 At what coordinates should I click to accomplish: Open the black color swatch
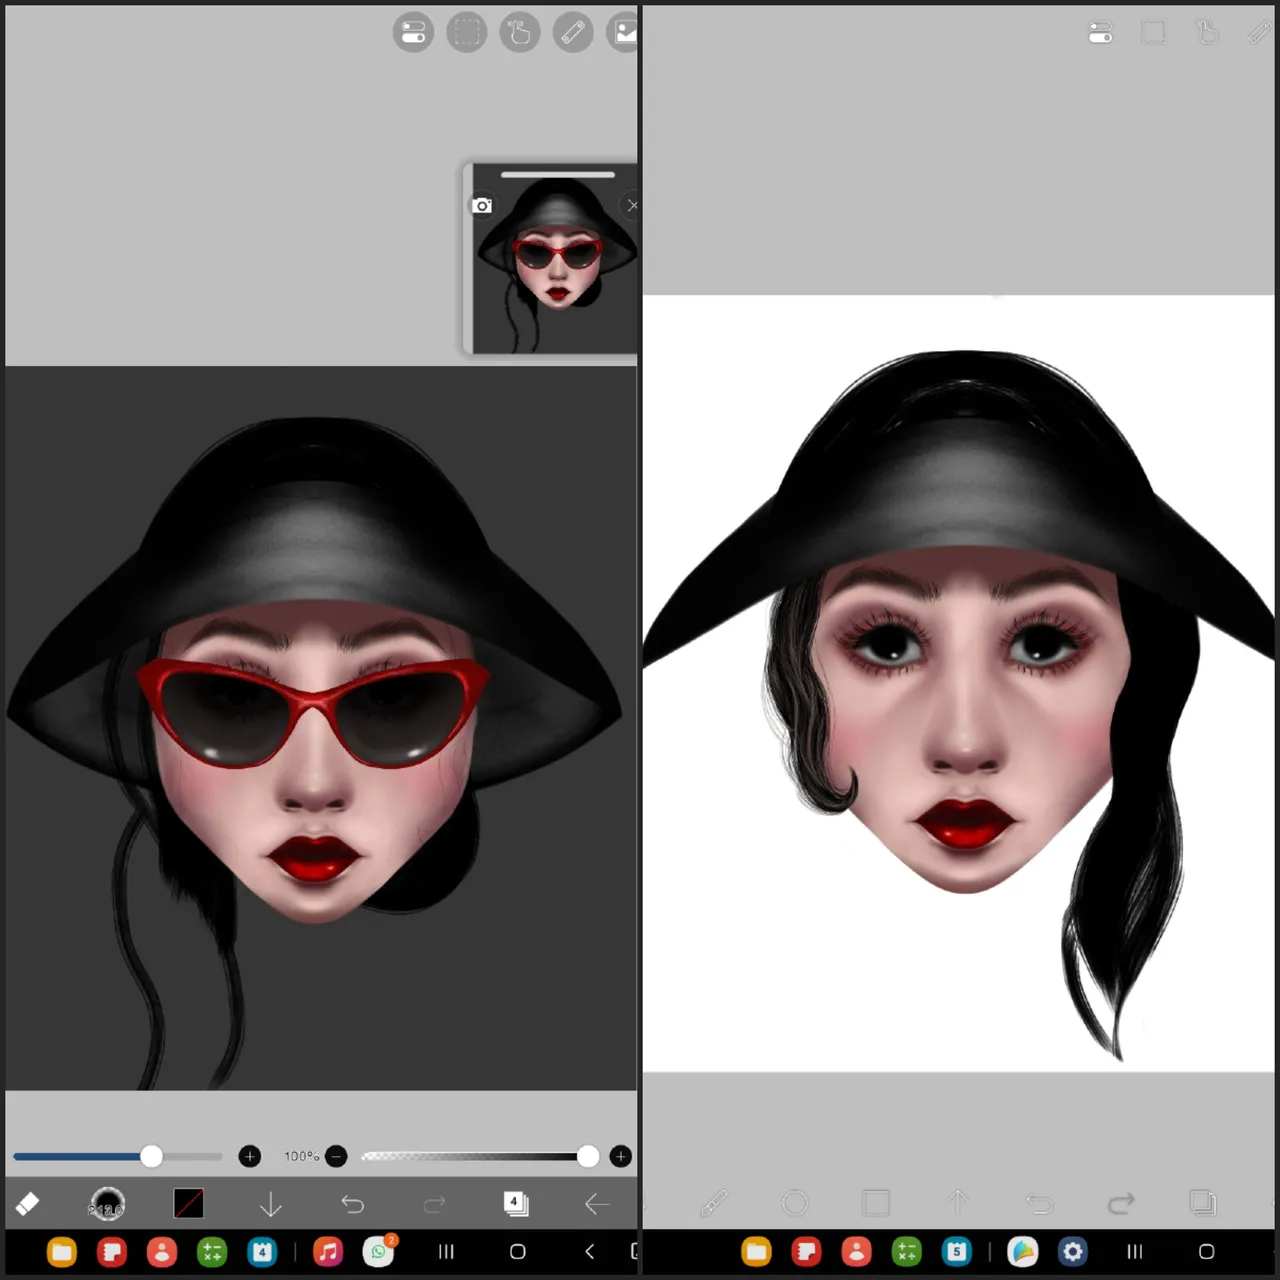click(x=188, y=1203)
